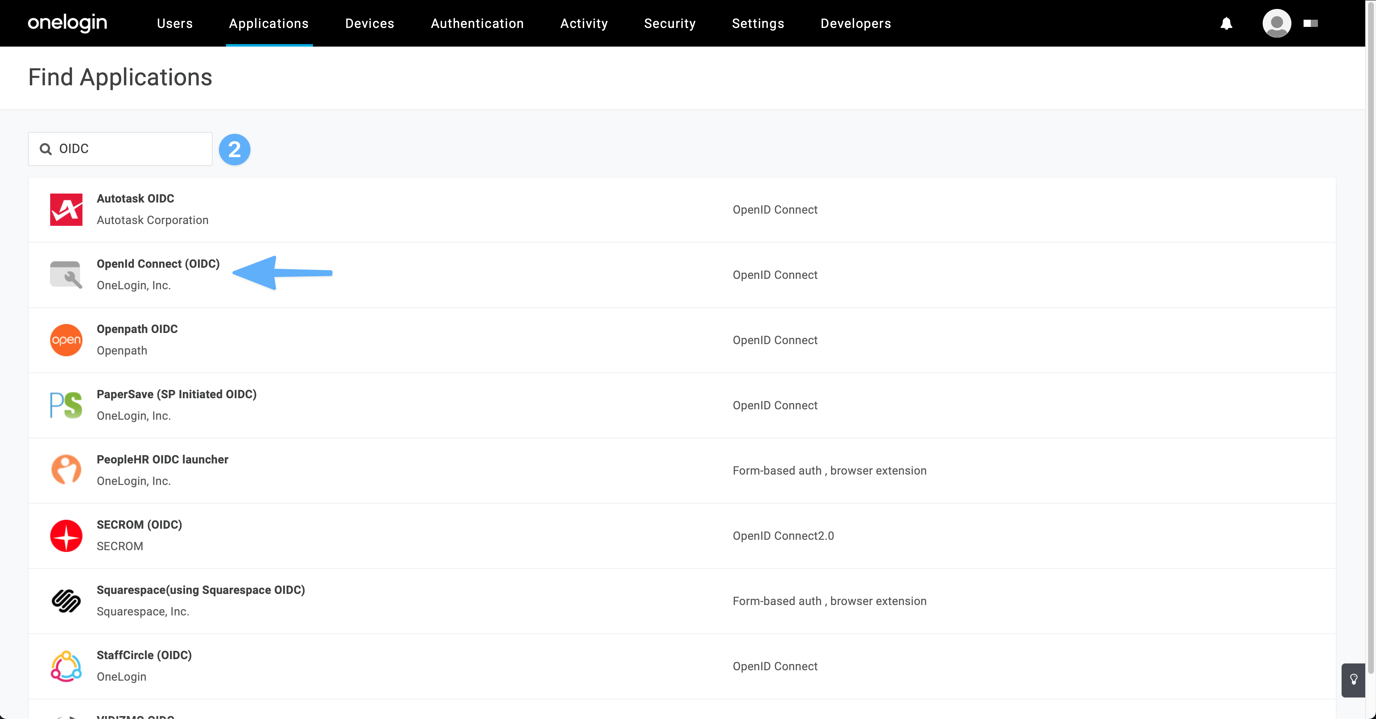
Task: Click 'Openpath' vendor text
Action: pyautogui.click(x=122, y=351)
